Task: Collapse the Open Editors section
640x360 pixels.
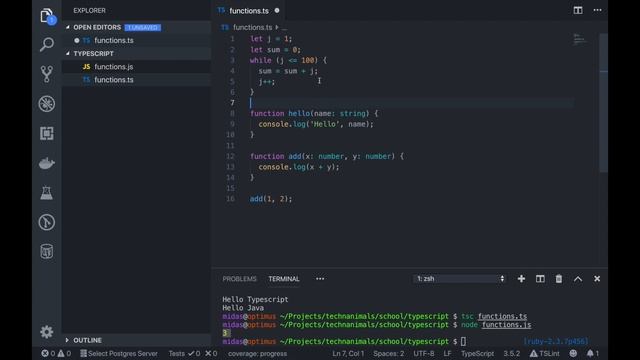Action: tap(68, 27)
